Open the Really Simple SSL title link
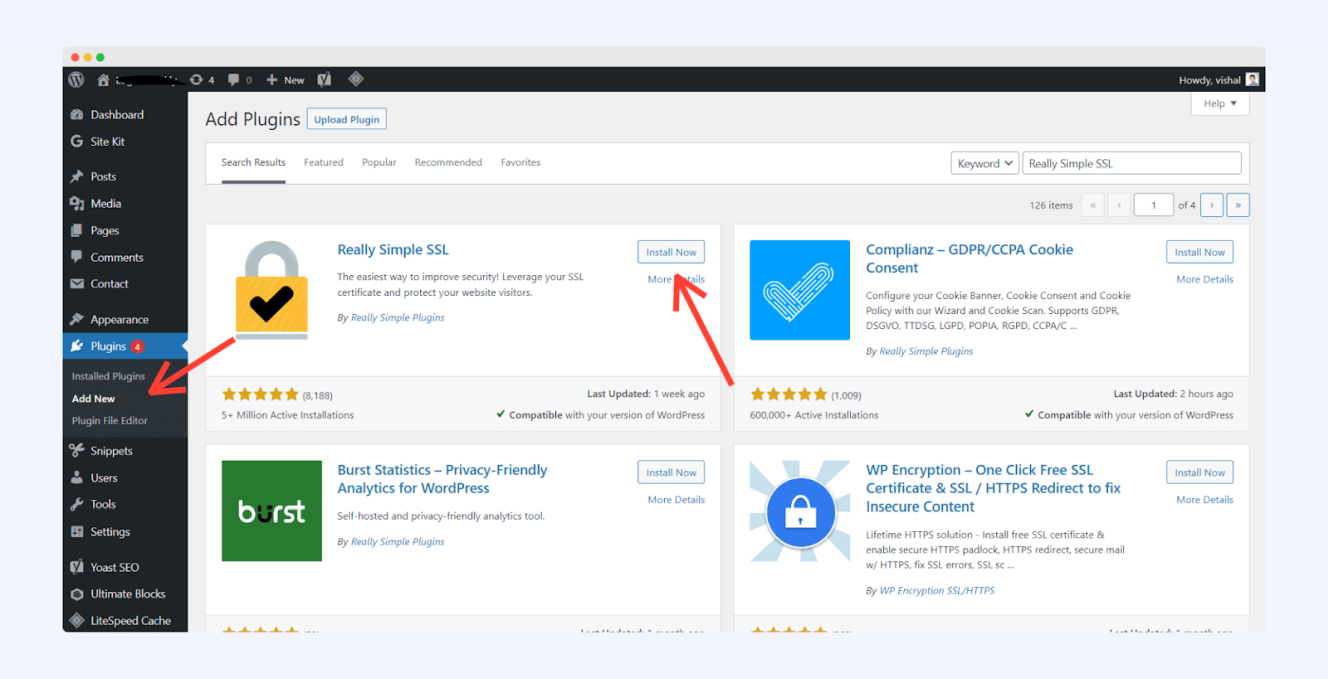 coord(393,250)
